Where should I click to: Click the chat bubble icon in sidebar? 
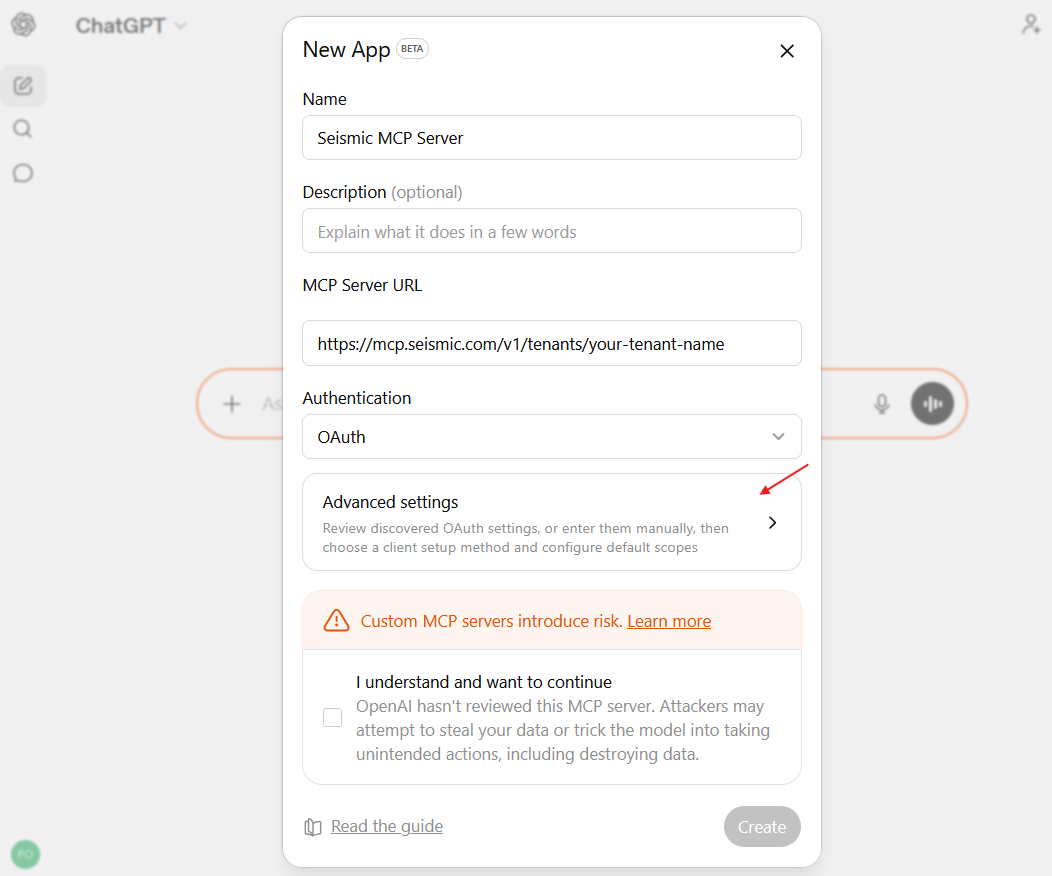click(x=23, y=172)
